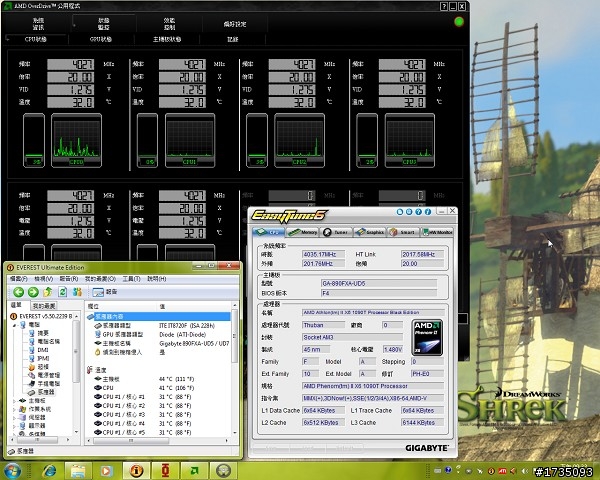Switch to the Smart tab in EasyTune6
This screenshot has height=480, width=600.
click(x=403, y=232)
